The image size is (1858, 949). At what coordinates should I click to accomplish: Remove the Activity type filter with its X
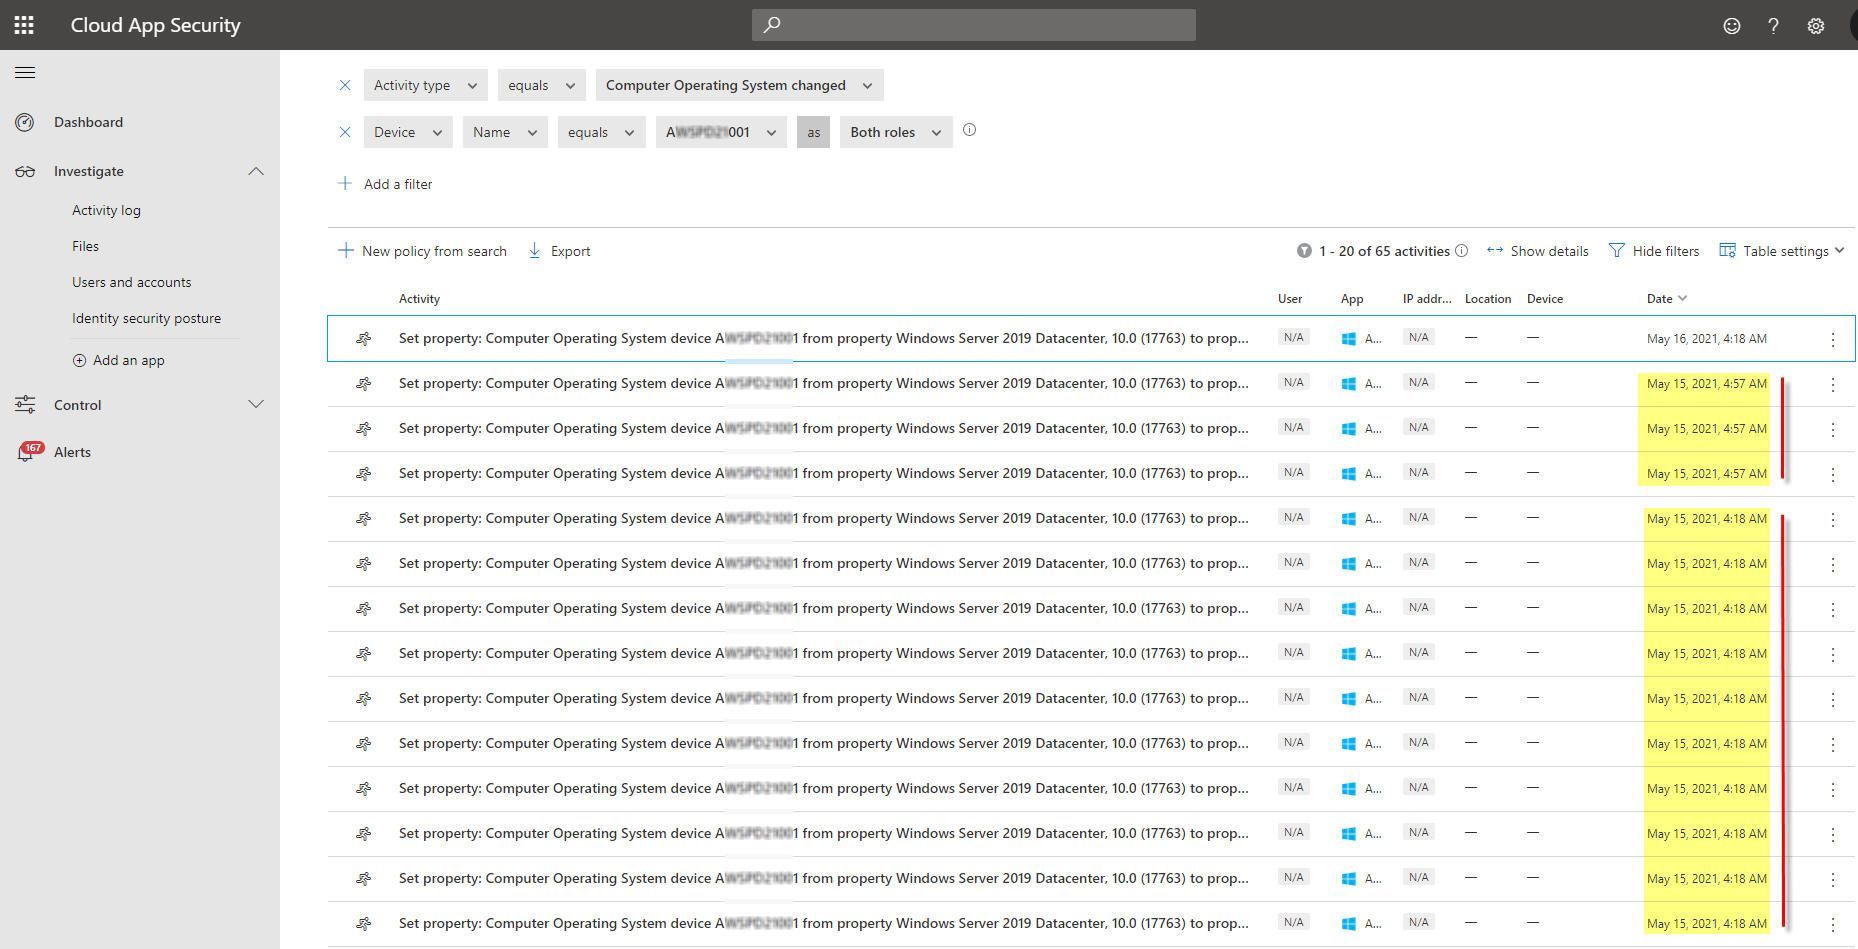tap(345, 85)
